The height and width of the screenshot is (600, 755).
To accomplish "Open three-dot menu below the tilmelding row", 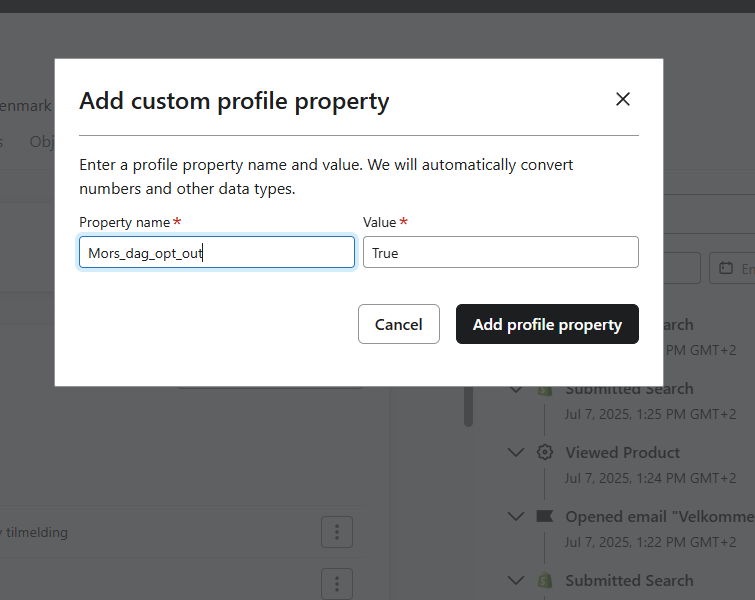I will [337, 583].
